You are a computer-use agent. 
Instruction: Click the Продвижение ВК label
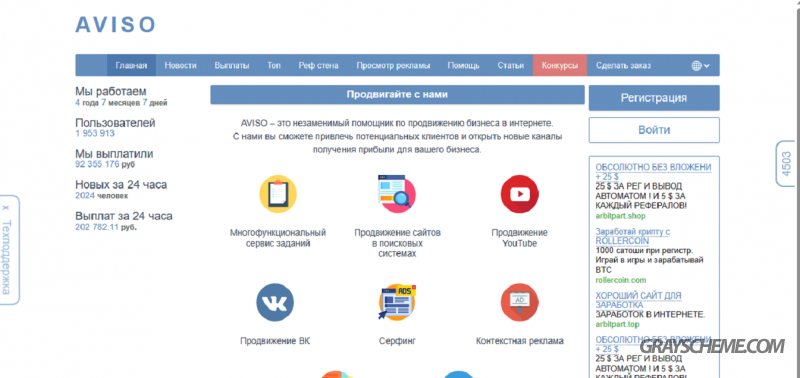tap(275, 341)
